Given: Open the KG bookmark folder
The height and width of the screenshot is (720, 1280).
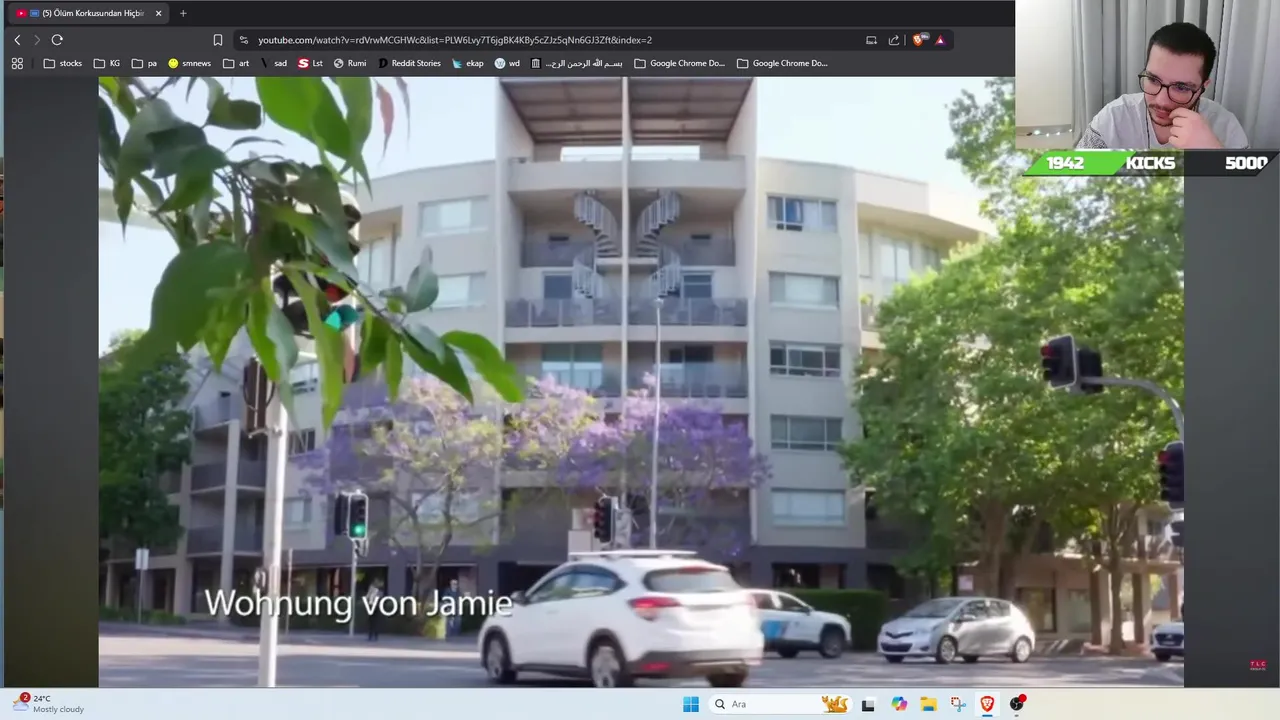Looking at the screenshot, I should pos(107,63).
